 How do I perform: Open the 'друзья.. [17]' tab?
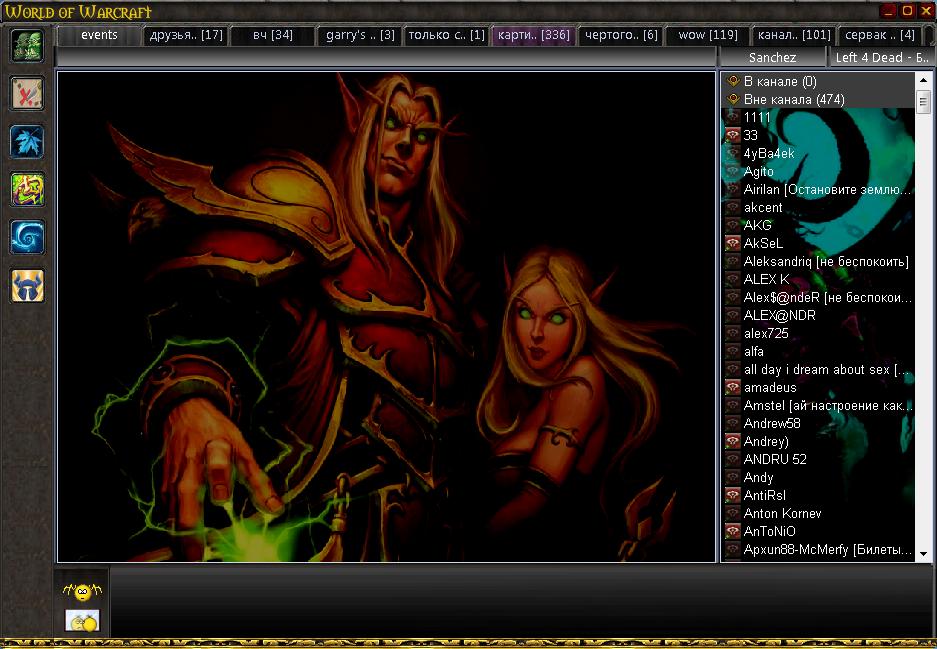(185, 35)
